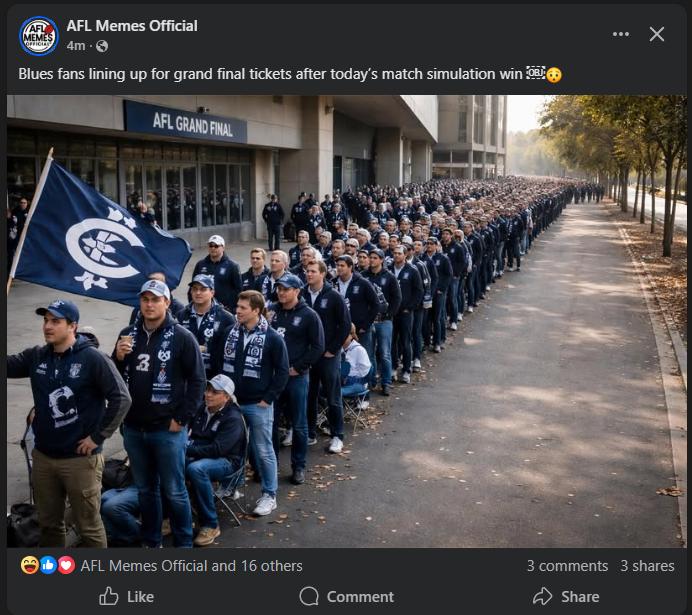
Task: Click the Comment button
Action: pos(346,596)
